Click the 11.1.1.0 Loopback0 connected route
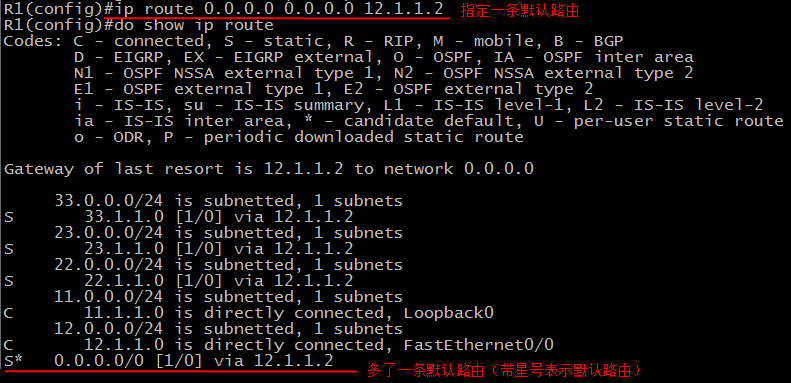 point(248,313)
